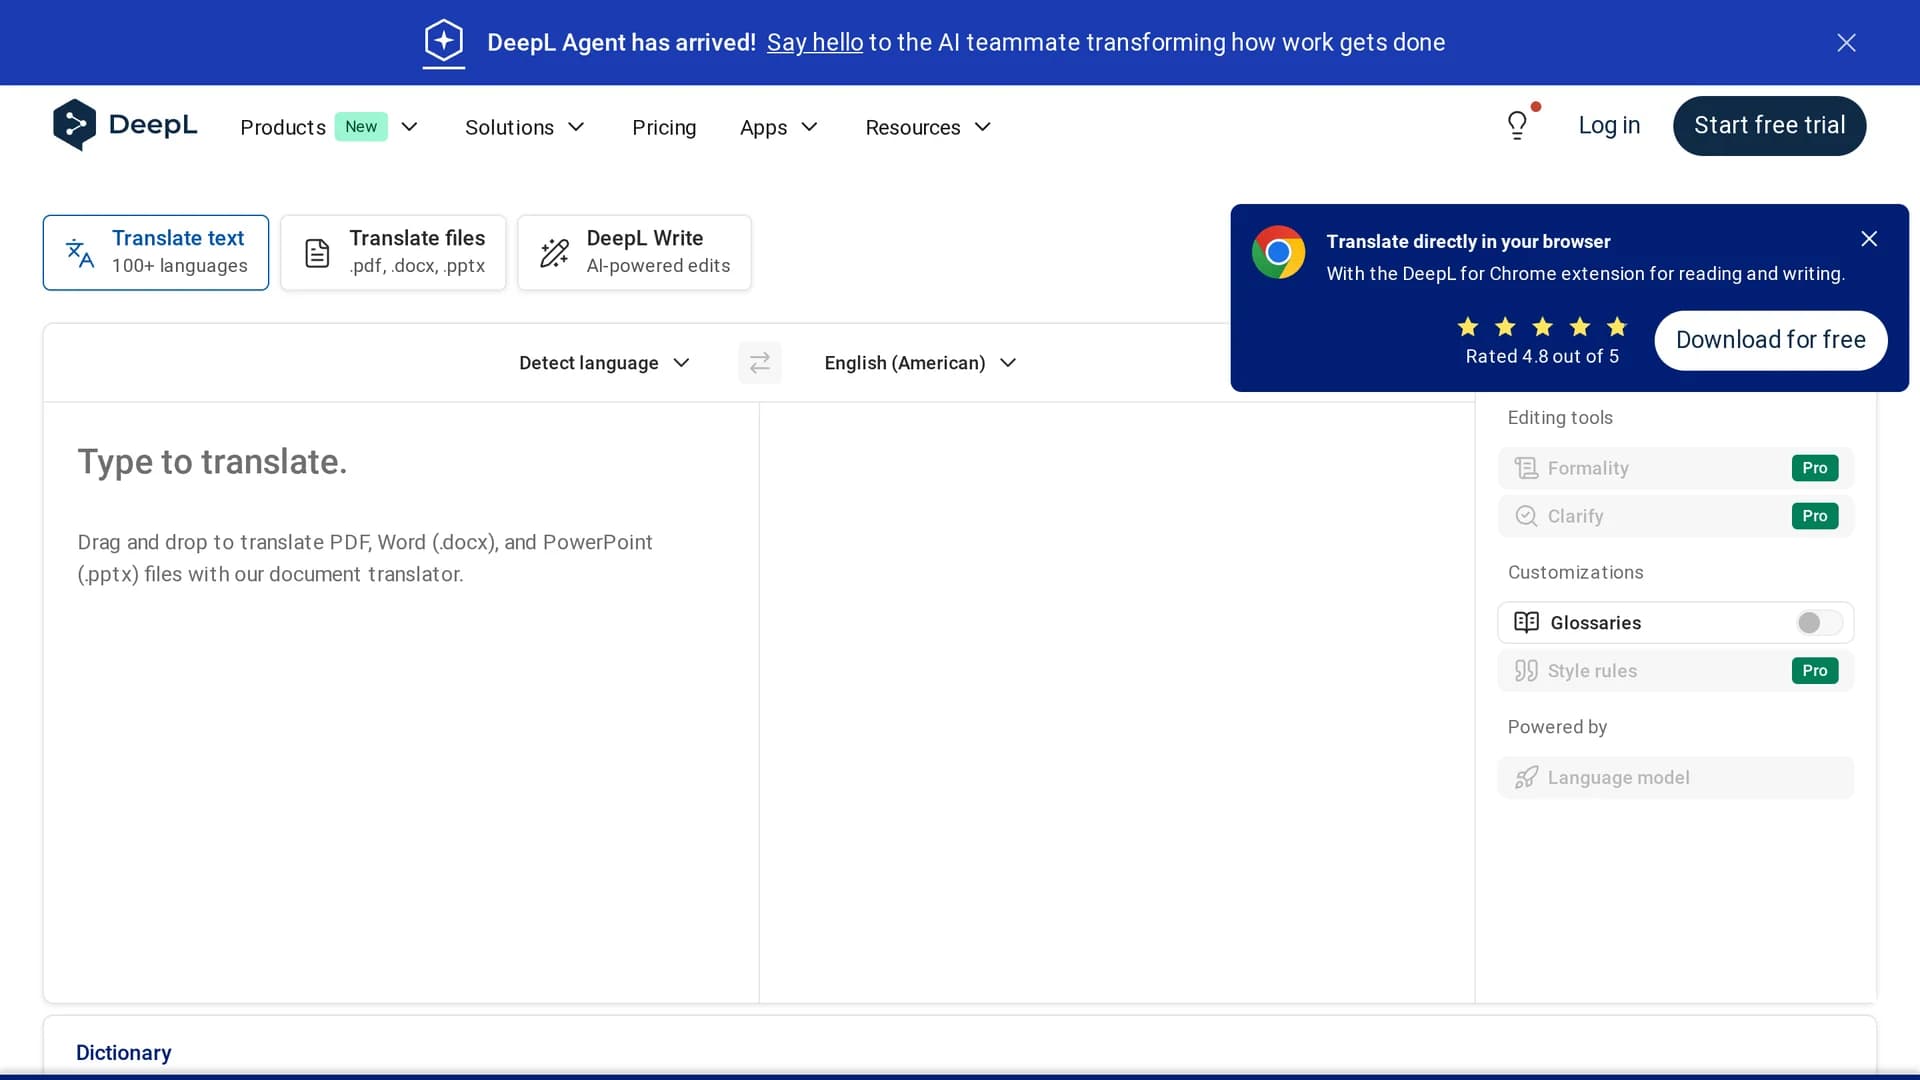The image size is (1920, 1080).
Task: Click the Formality icon
Action: 1526,468
